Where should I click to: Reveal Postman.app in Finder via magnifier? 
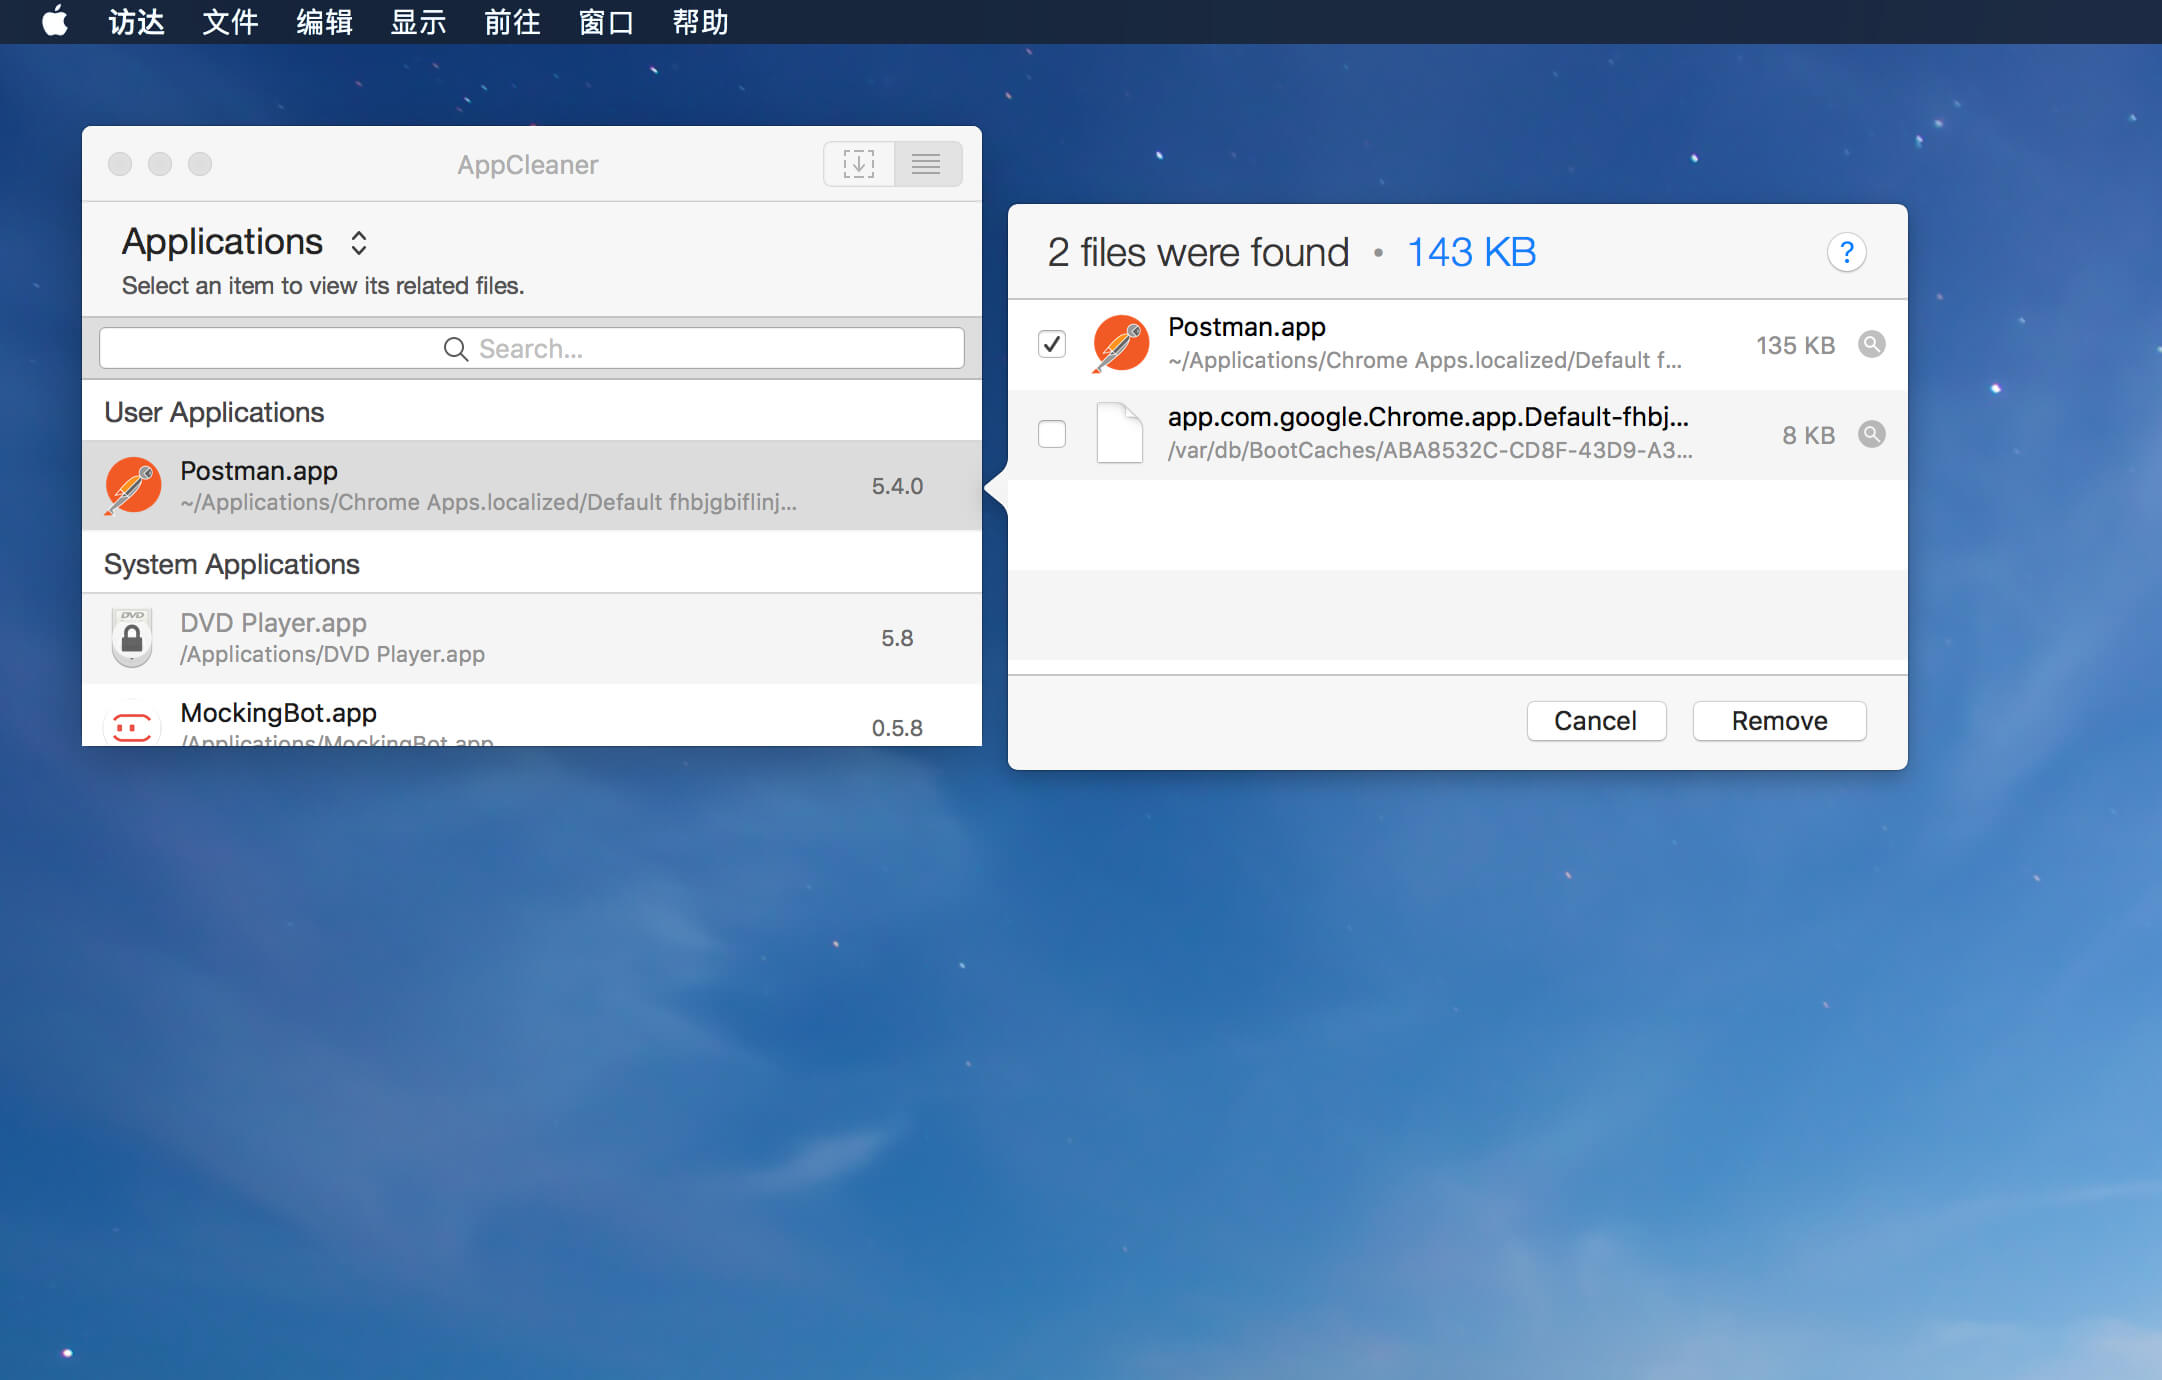click(x=1872, y=344)
